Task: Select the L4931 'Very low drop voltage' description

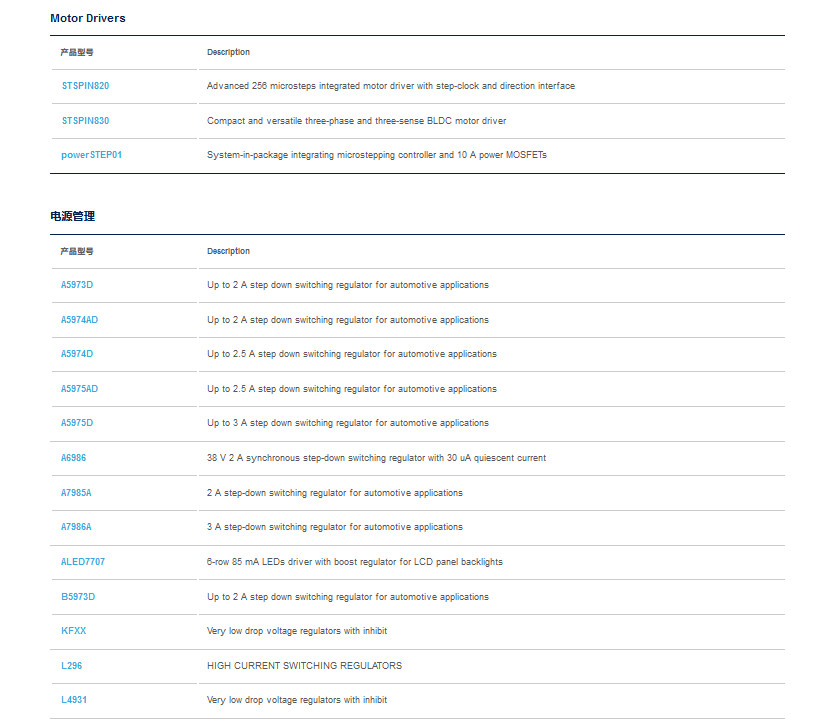Action: [x=297, y=700]
